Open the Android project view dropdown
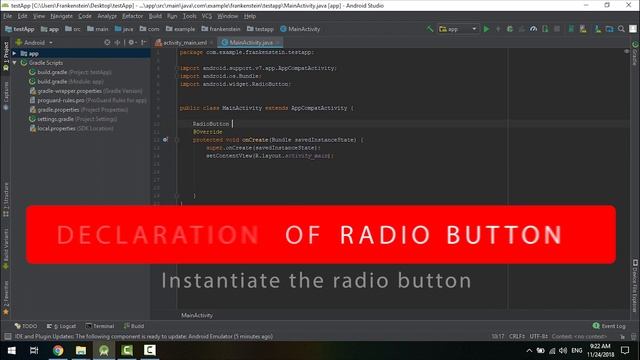640x360 pixels. tap(34, 42)
